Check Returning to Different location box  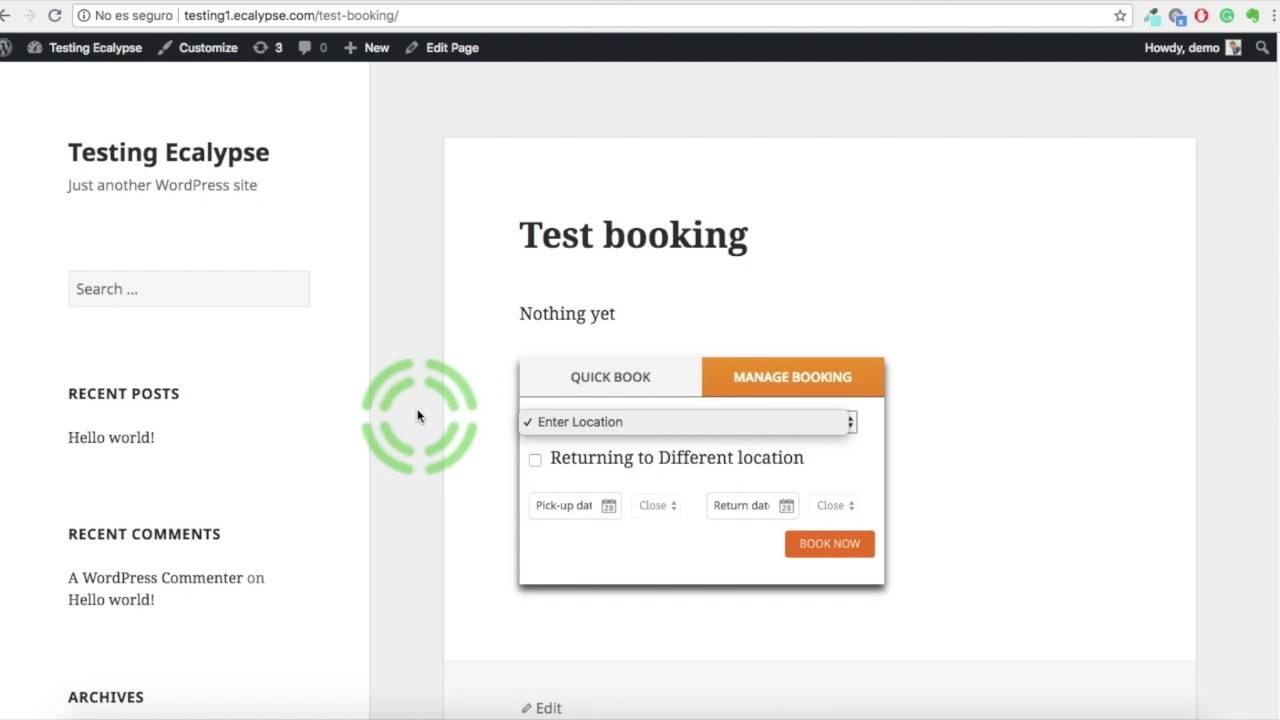535,460
